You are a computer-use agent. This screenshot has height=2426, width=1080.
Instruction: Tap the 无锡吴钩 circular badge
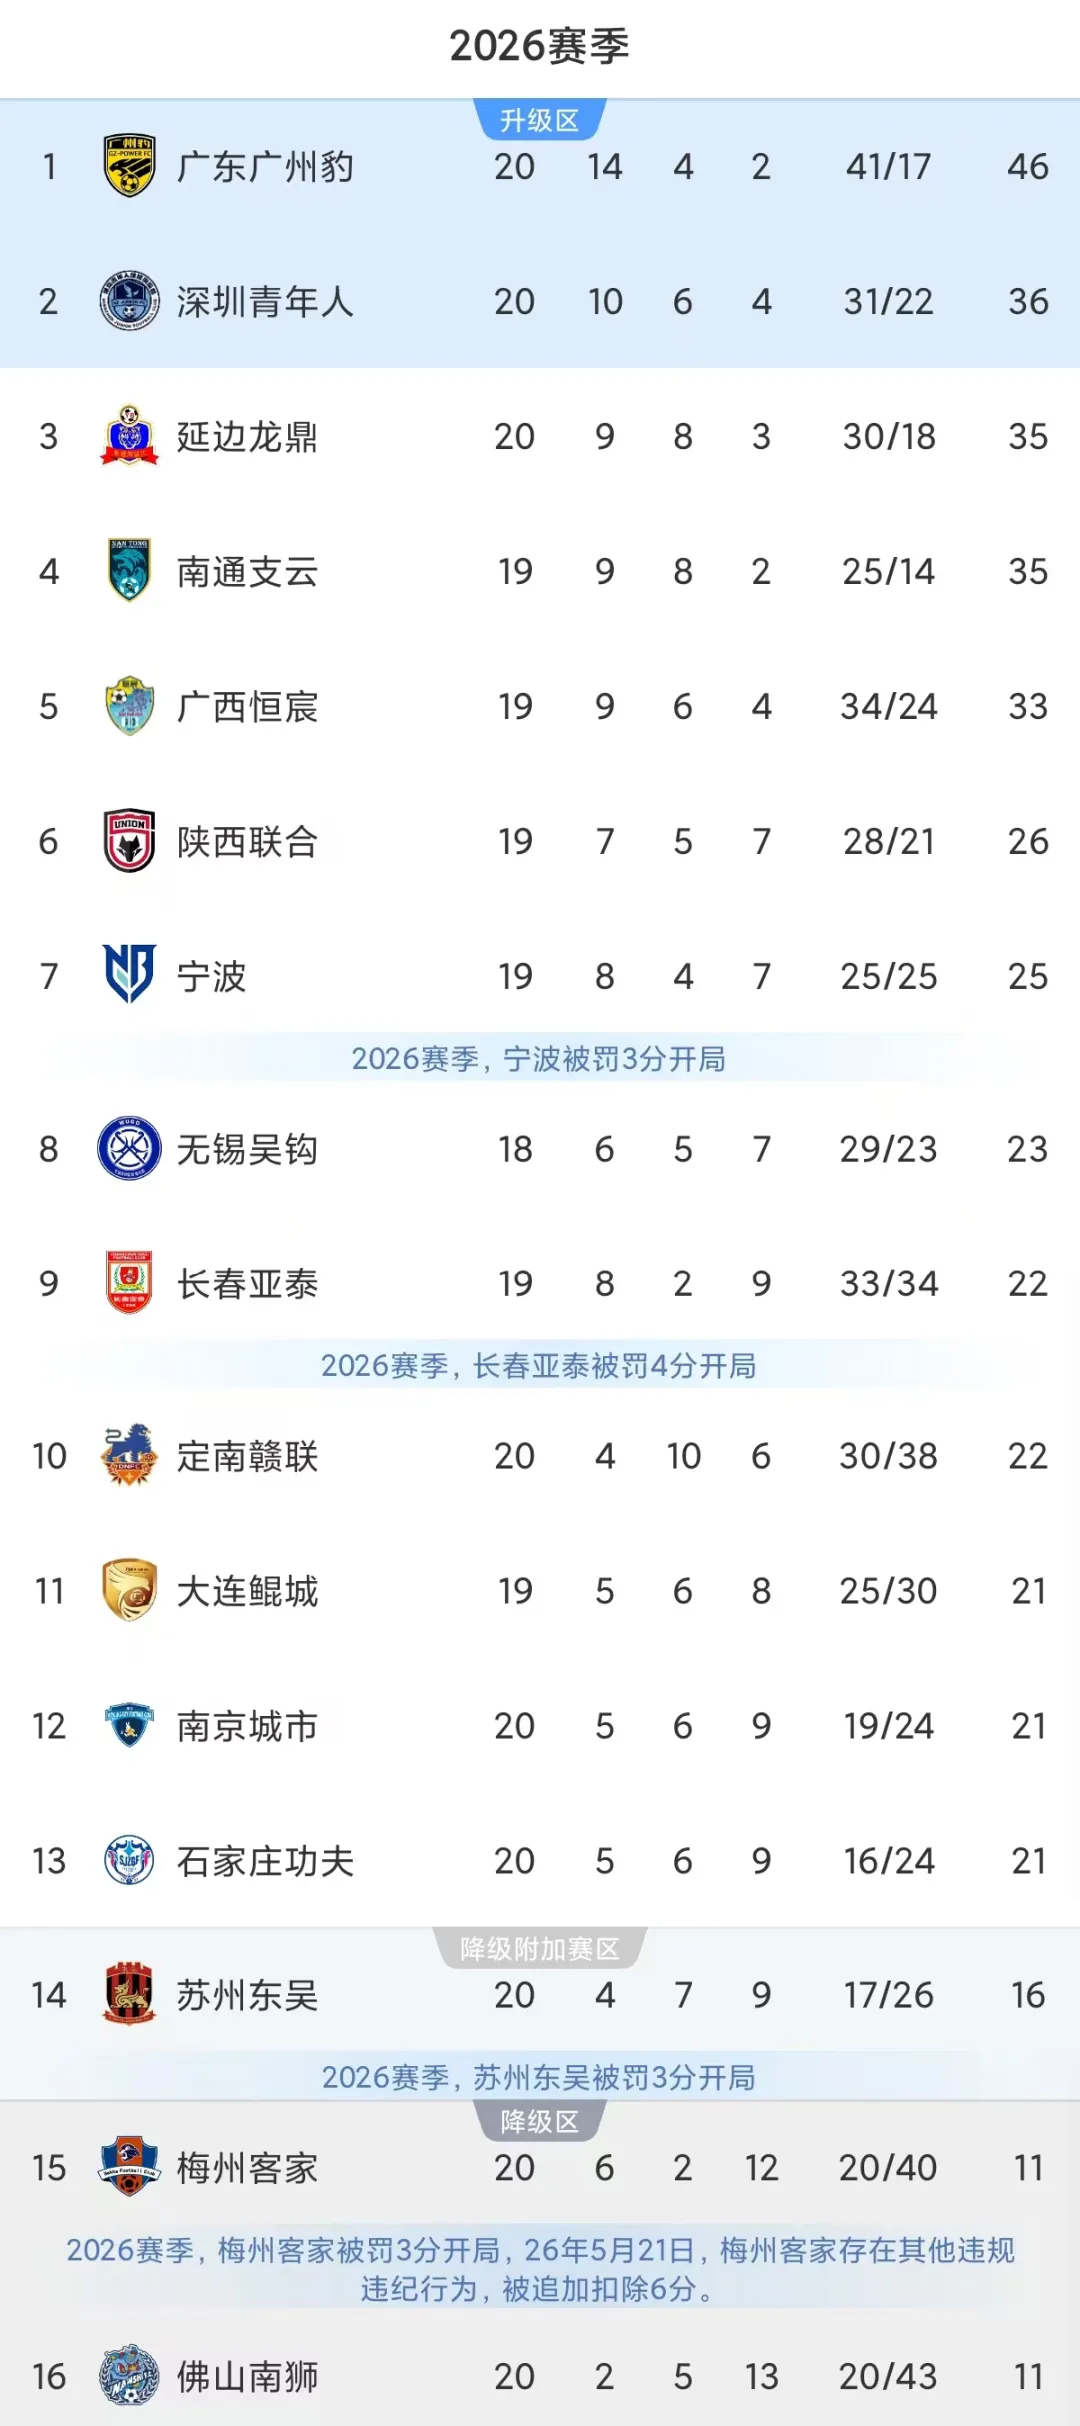(129, 1149)
